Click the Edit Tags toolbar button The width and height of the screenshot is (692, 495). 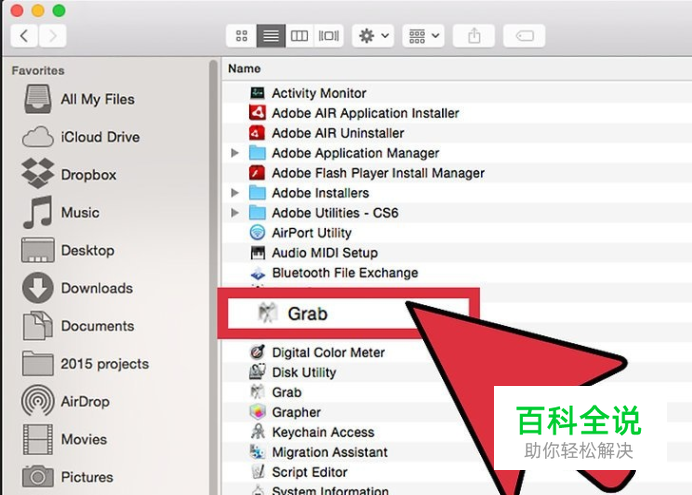click(524, 36)
